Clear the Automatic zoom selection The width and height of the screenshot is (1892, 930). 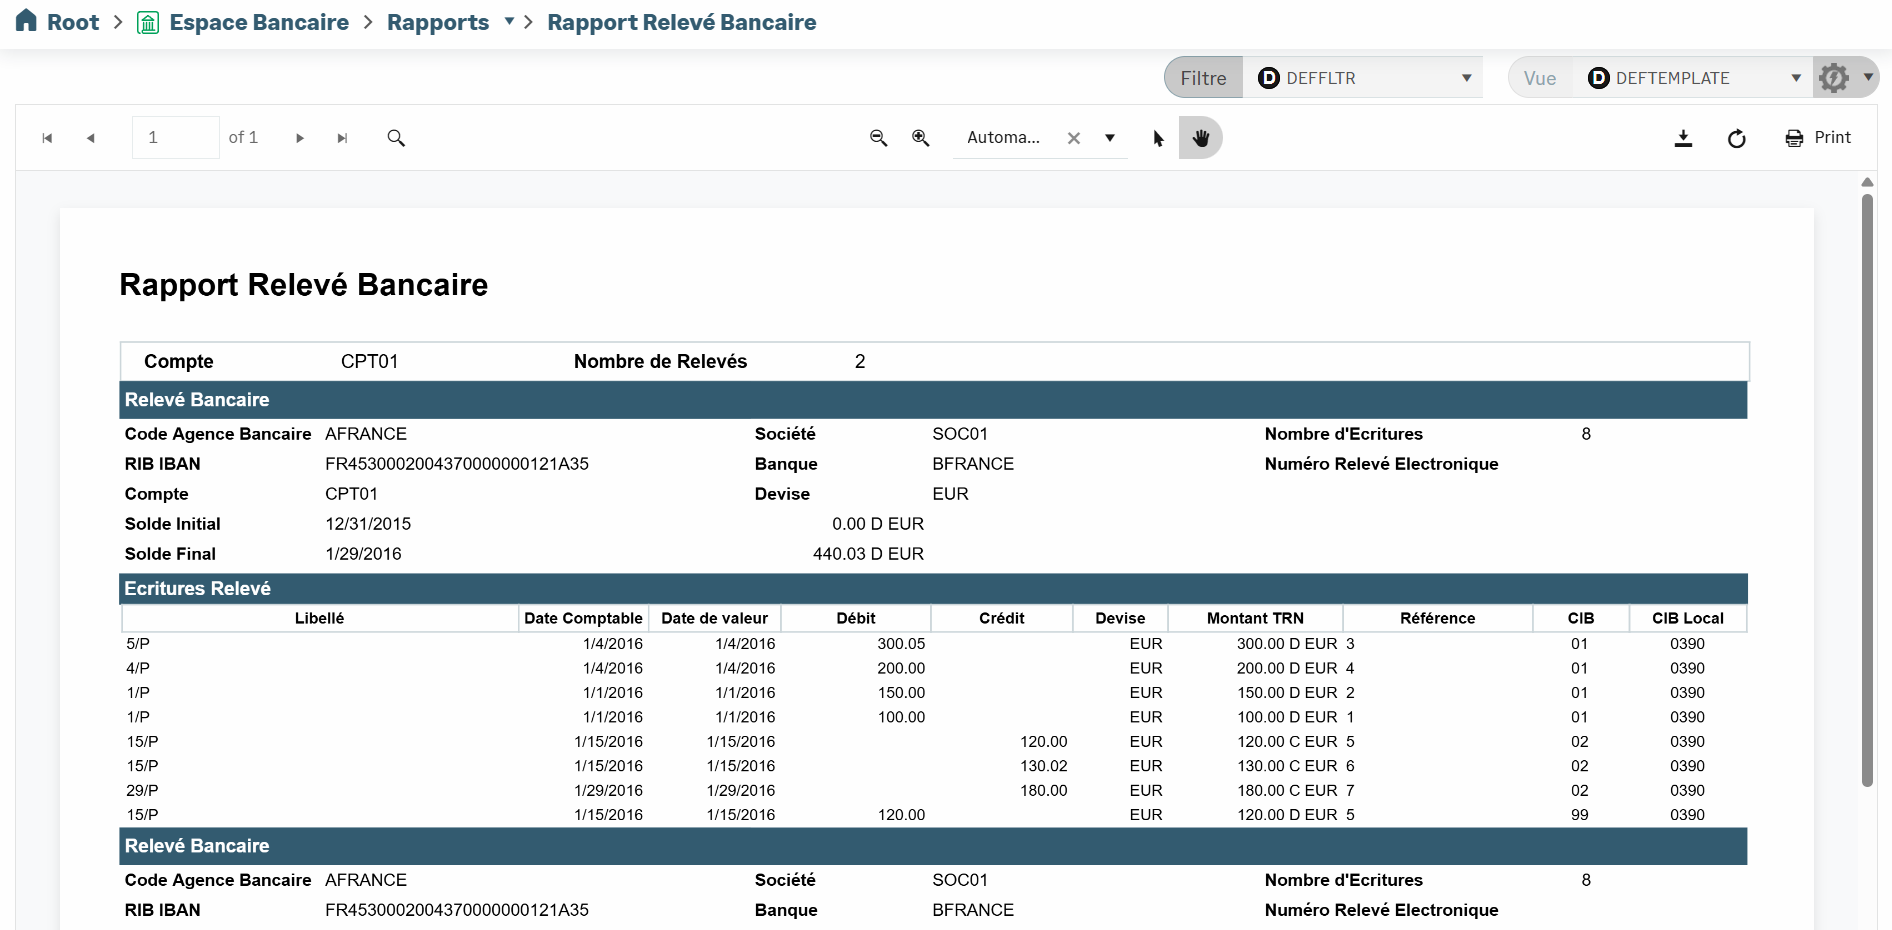[x=1073, y=138]
